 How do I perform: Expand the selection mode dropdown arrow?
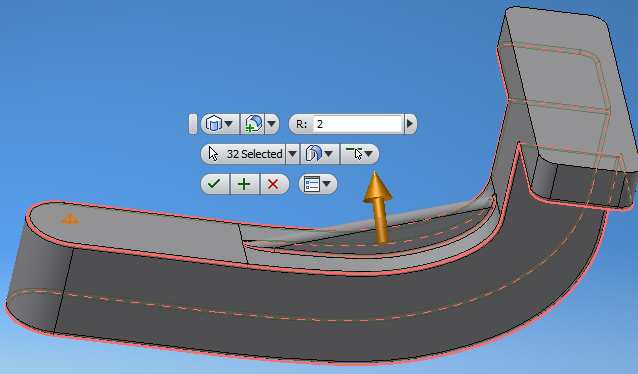coord(369,154)
